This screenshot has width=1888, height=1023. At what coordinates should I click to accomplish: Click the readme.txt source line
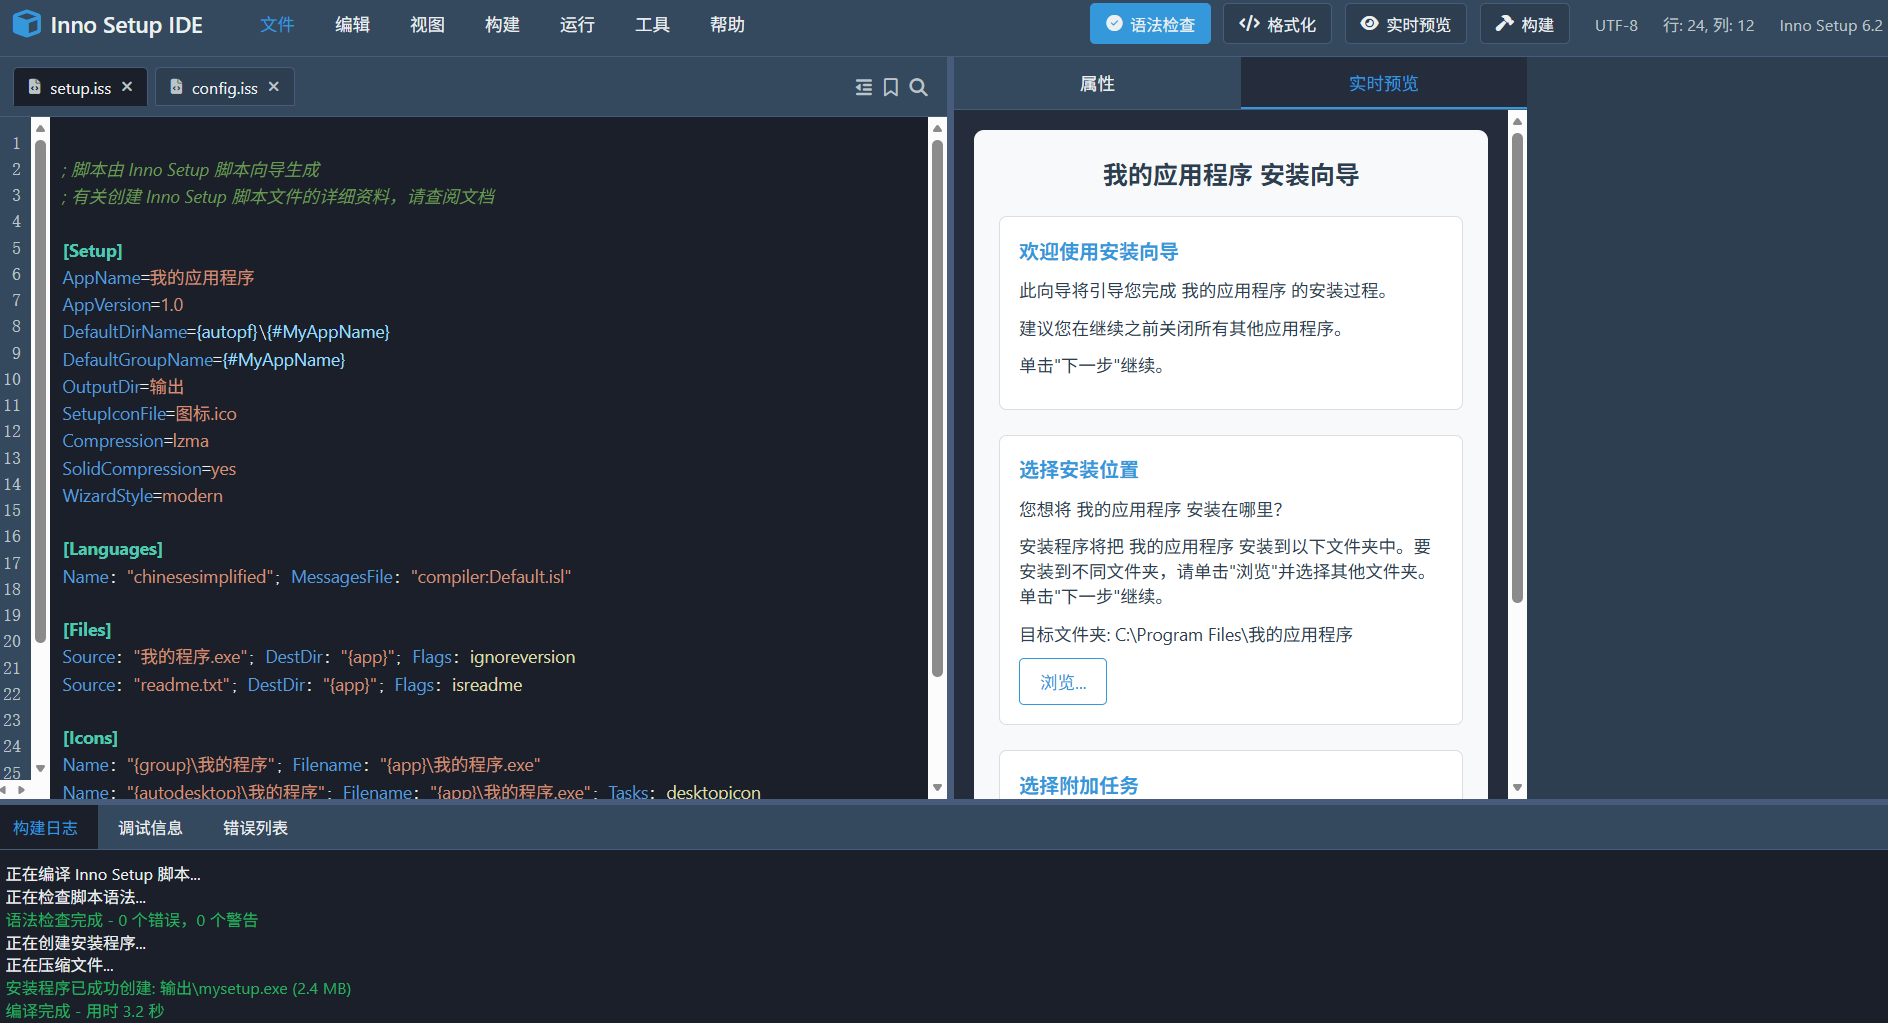point(292,685)
